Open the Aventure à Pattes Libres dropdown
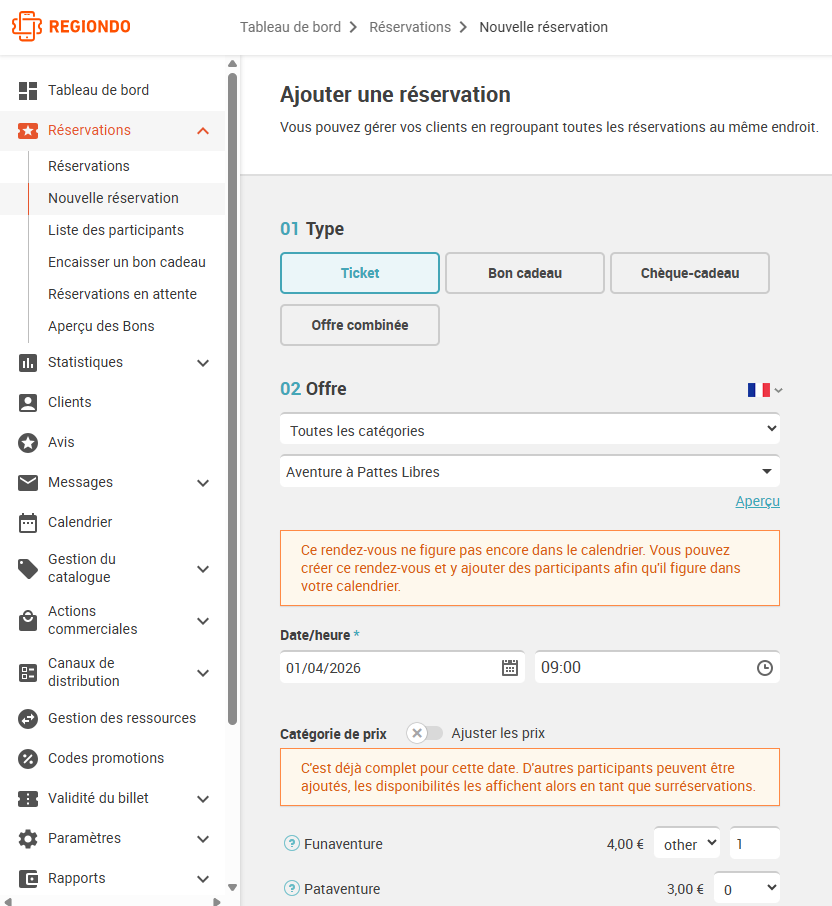This screenshot has height=906, width=832. (x=530, y=471)
